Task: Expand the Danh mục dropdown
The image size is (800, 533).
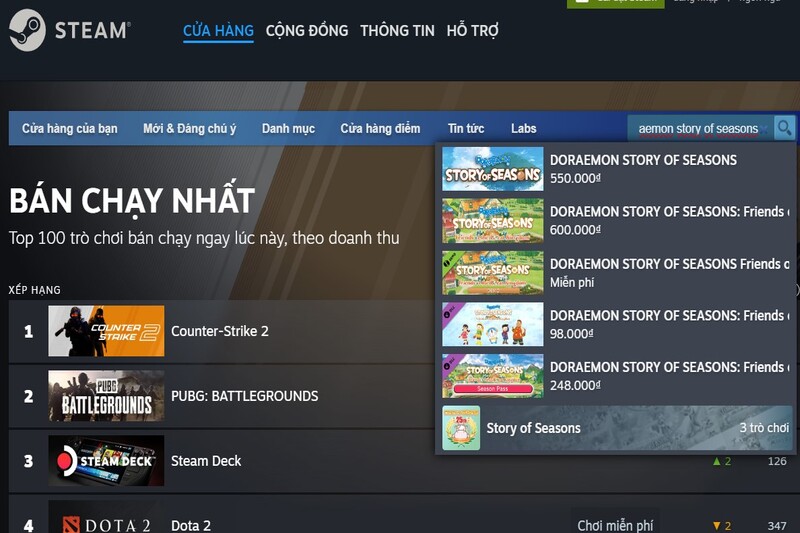Action: tap(288, 129)
